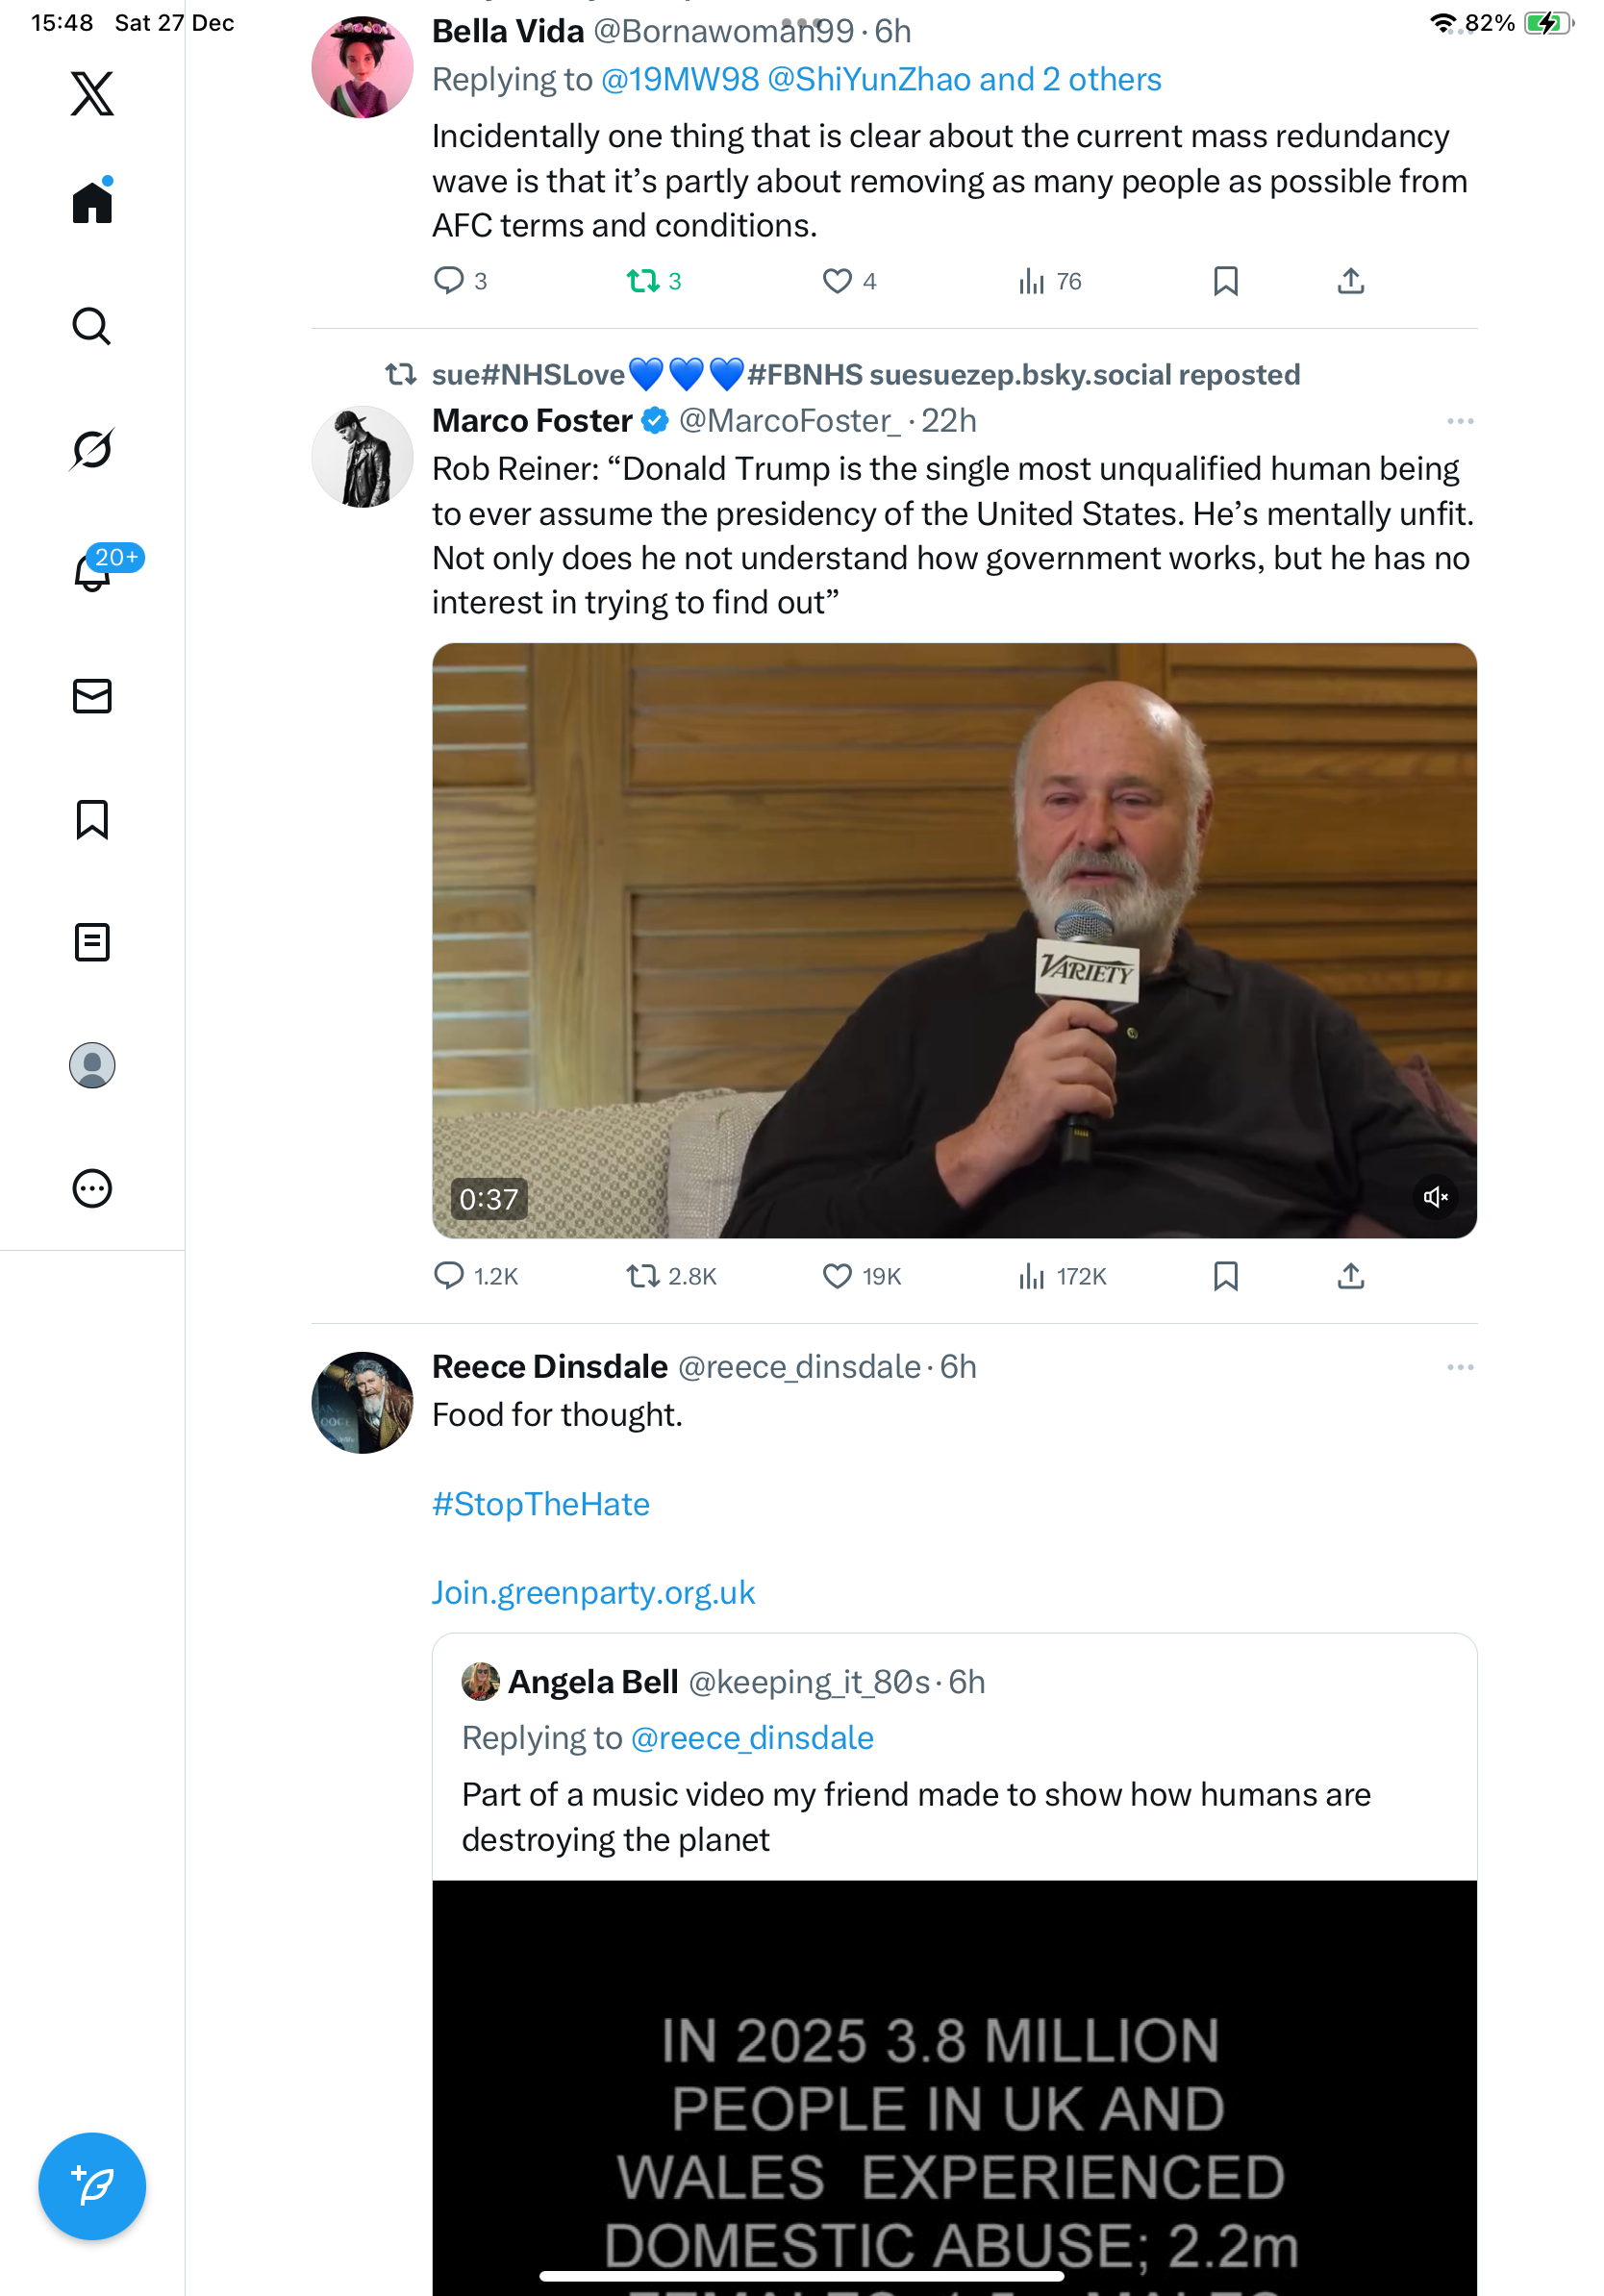Bookmark the Marco Foster post
The image size is (1604, 2296).
(x=1225, y=1276)
